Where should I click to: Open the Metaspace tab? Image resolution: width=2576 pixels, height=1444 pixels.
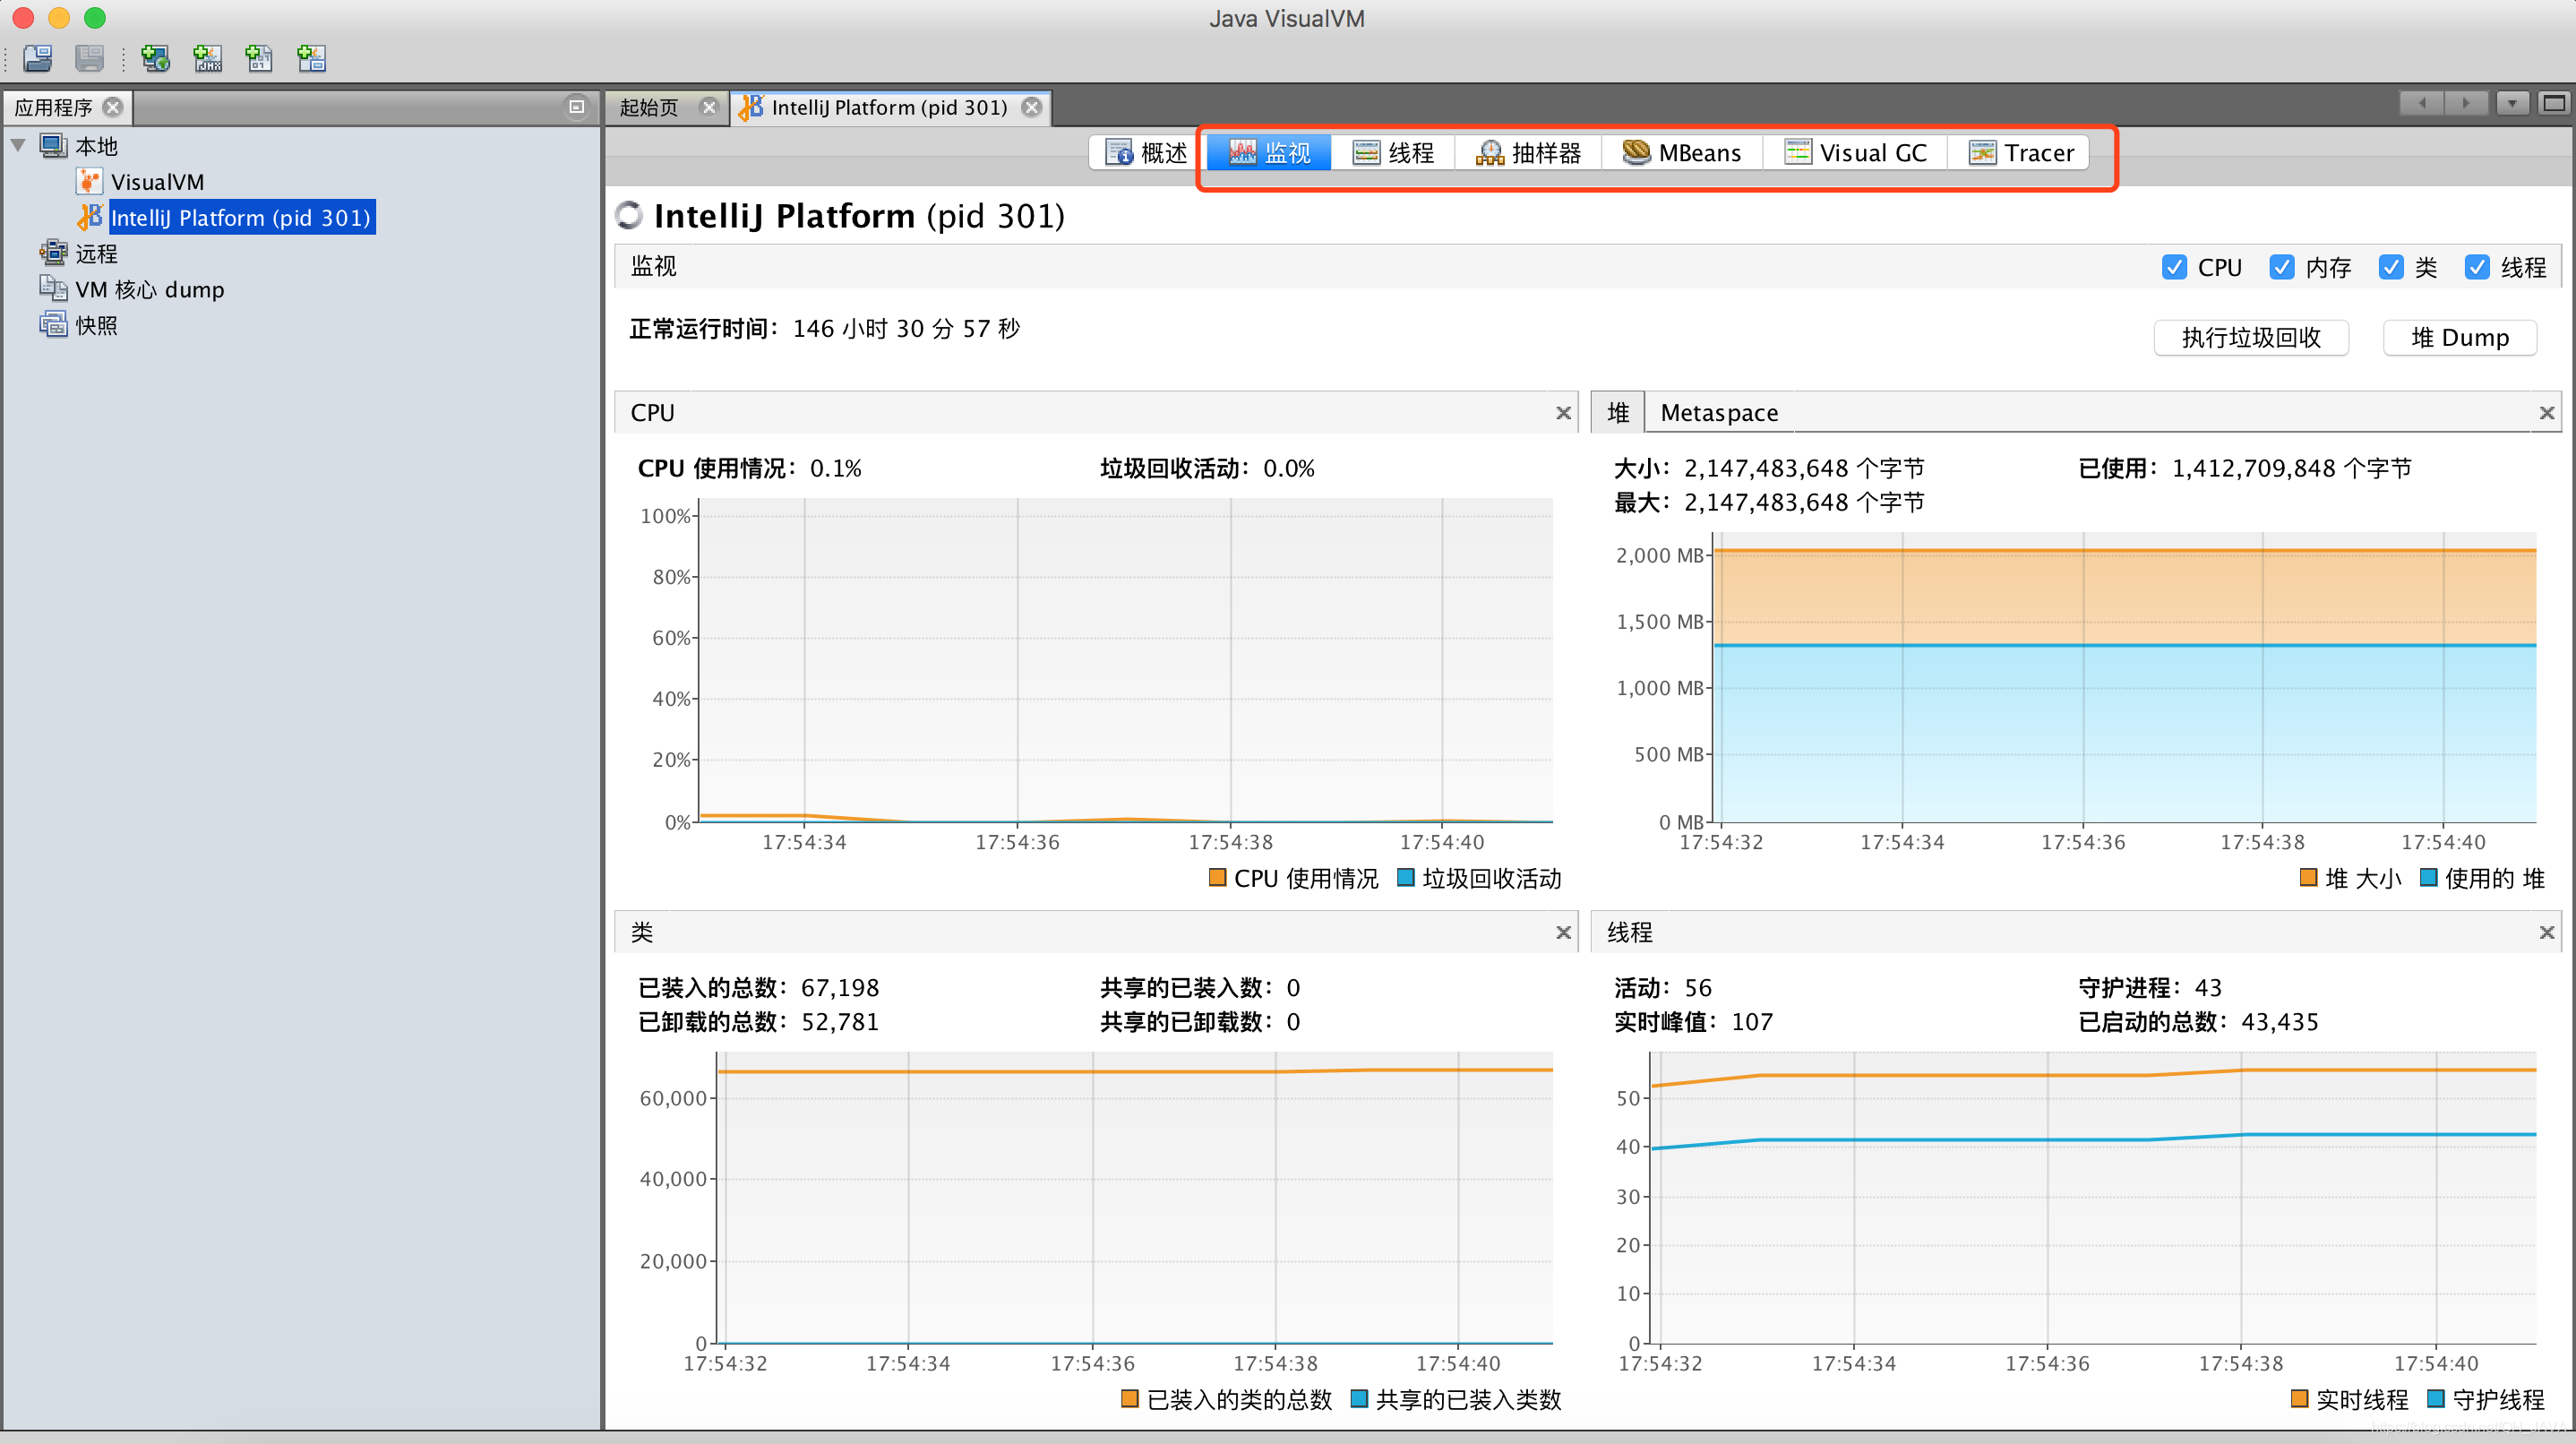click(x=1718, y=412)
